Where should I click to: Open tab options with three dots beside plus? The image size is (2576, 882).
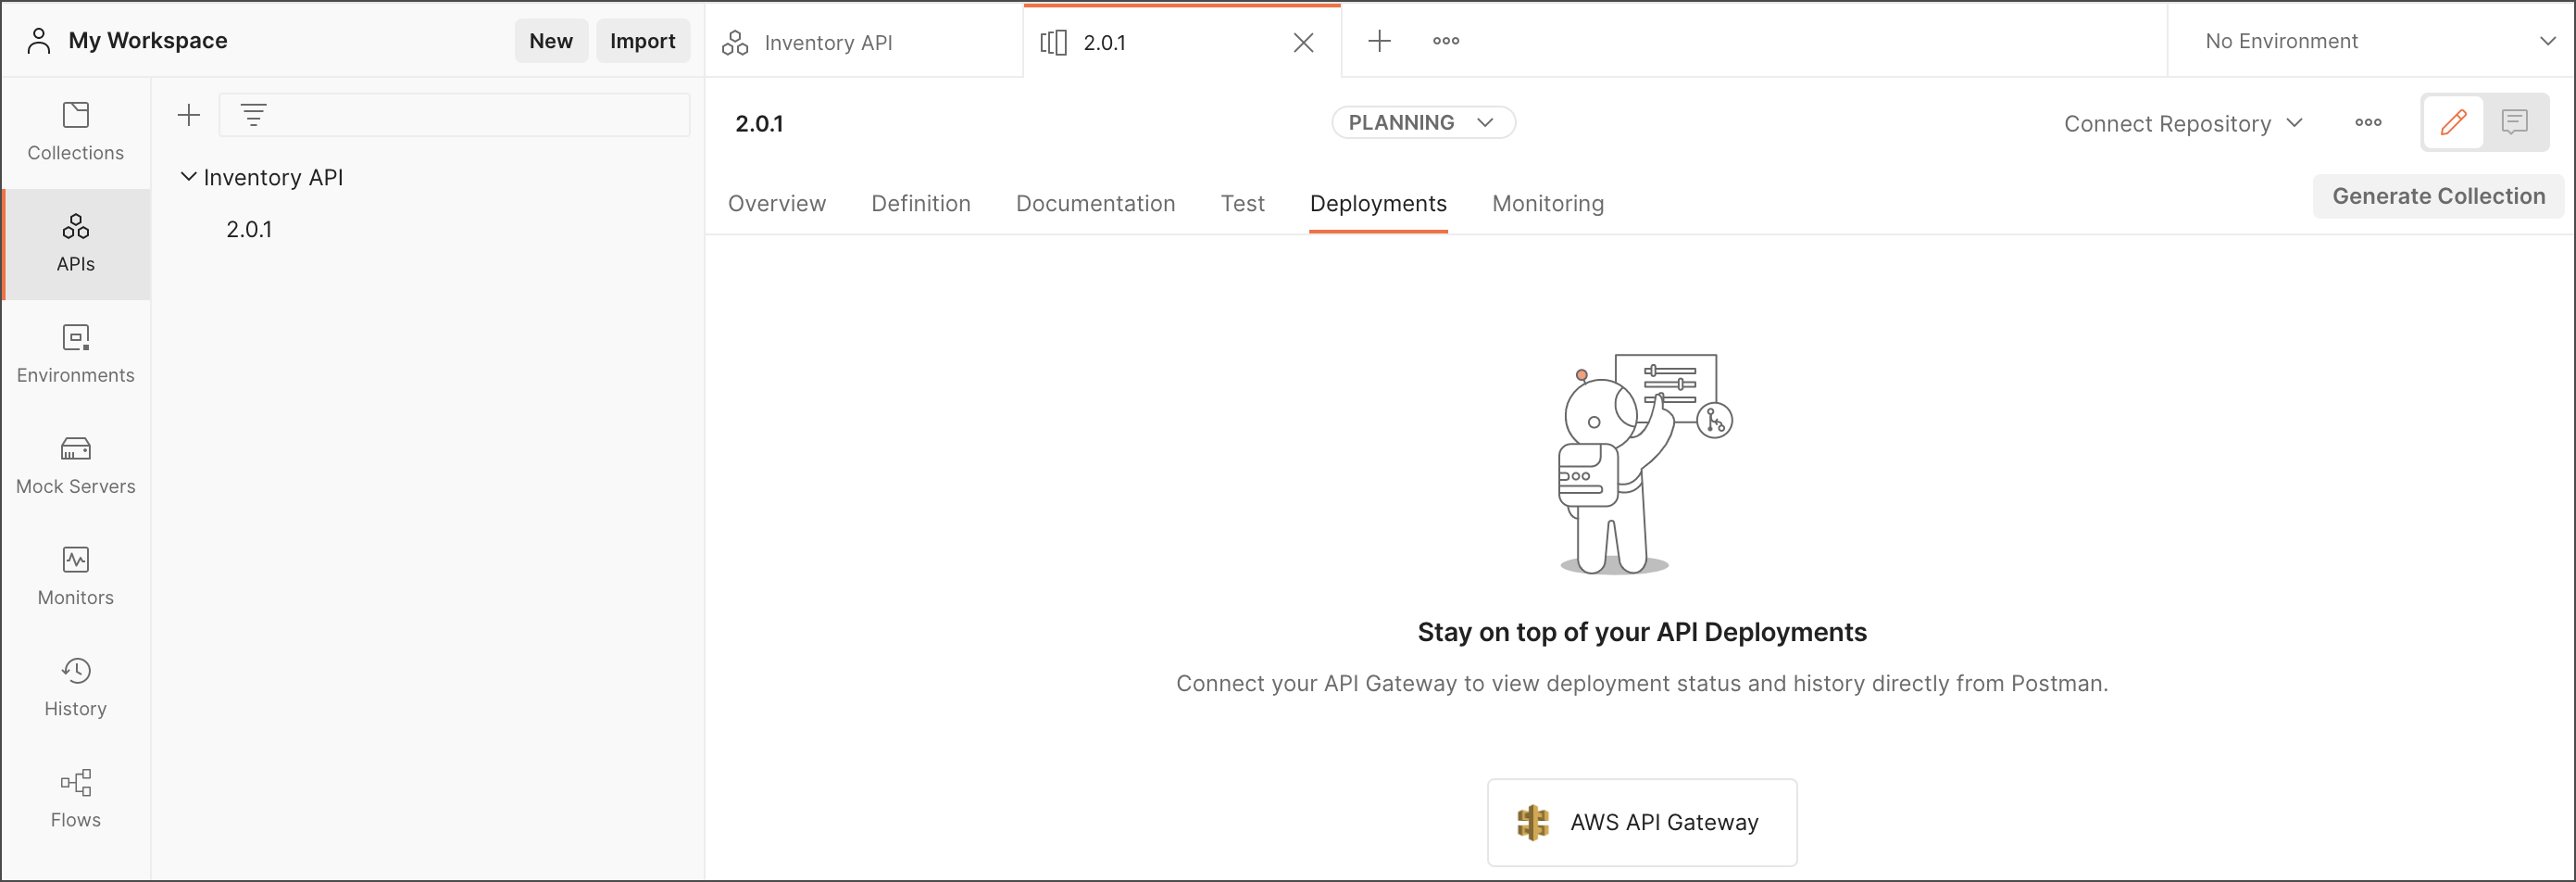pos(1446,41)
